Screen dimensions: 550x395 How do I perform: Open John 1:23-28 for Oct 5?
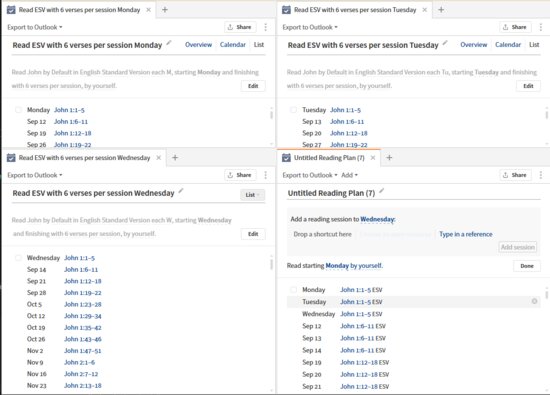(83, 304)
